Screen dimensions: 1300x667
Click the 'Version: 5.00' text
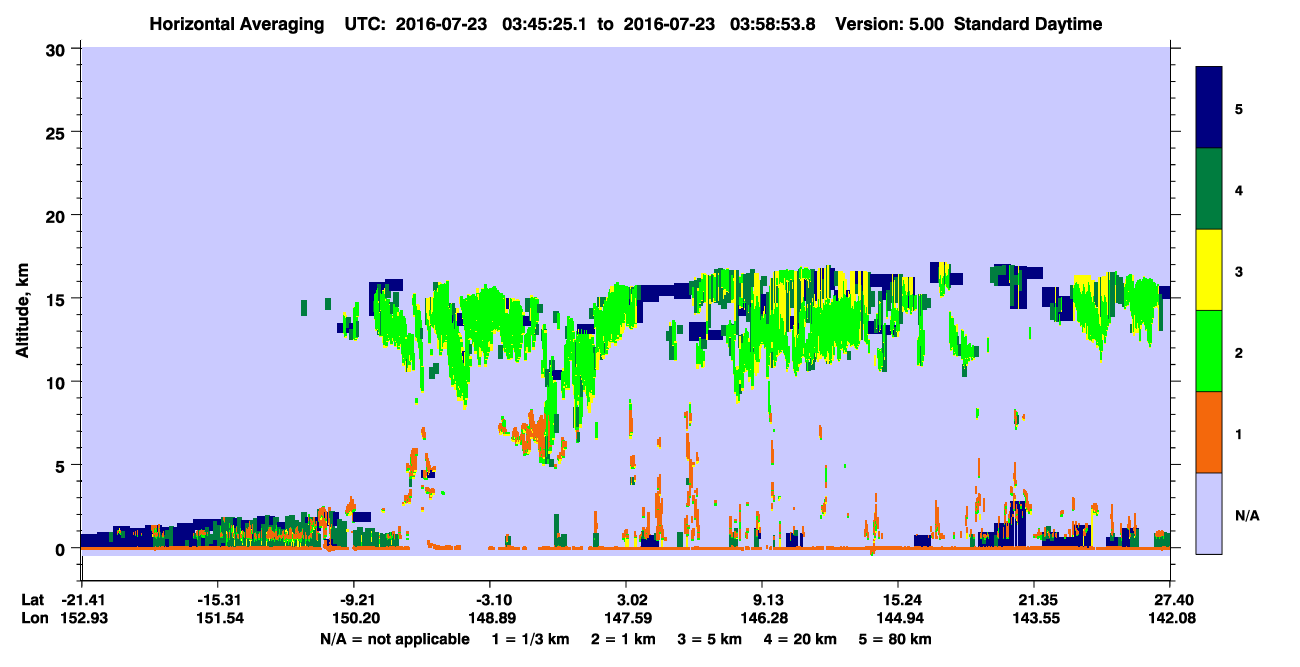[891, 24]
